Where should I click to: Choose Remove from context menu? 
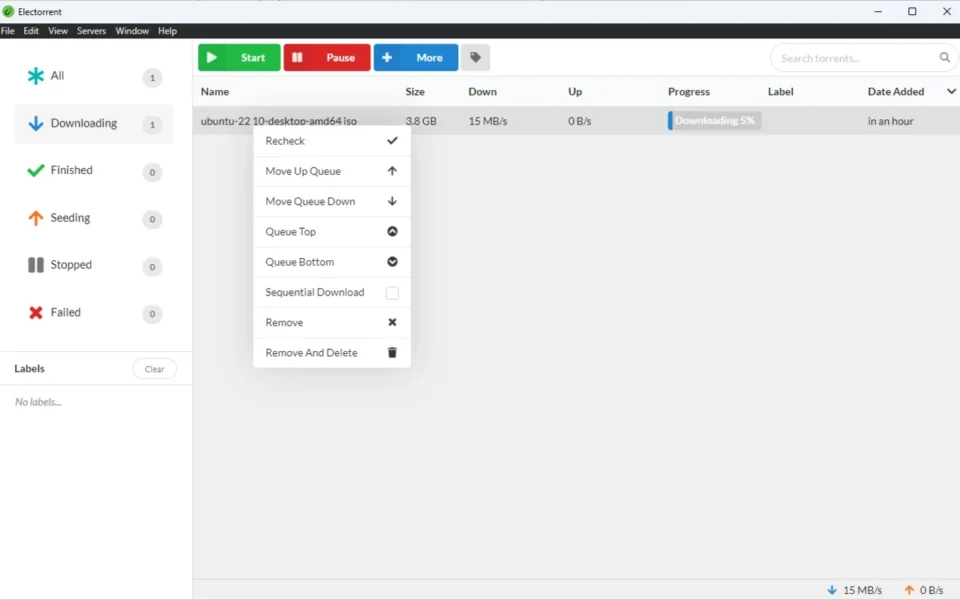332,323
